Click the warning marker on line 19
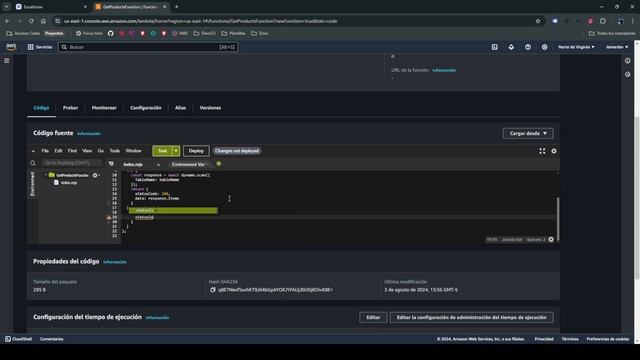 click(x=109, y=218)
